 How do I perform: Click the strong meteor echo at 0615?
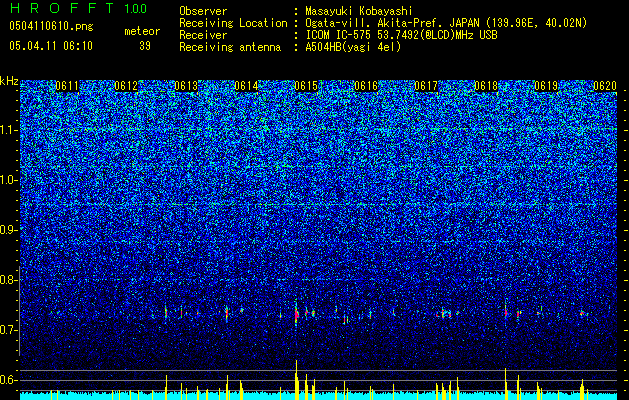pos(297,315)
